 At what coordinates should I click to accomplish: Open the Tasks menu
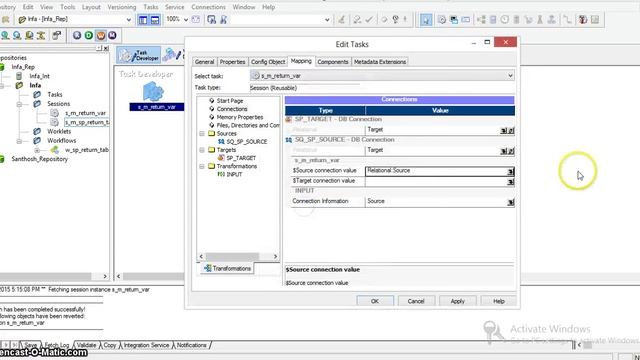click(x=151, y=7)
